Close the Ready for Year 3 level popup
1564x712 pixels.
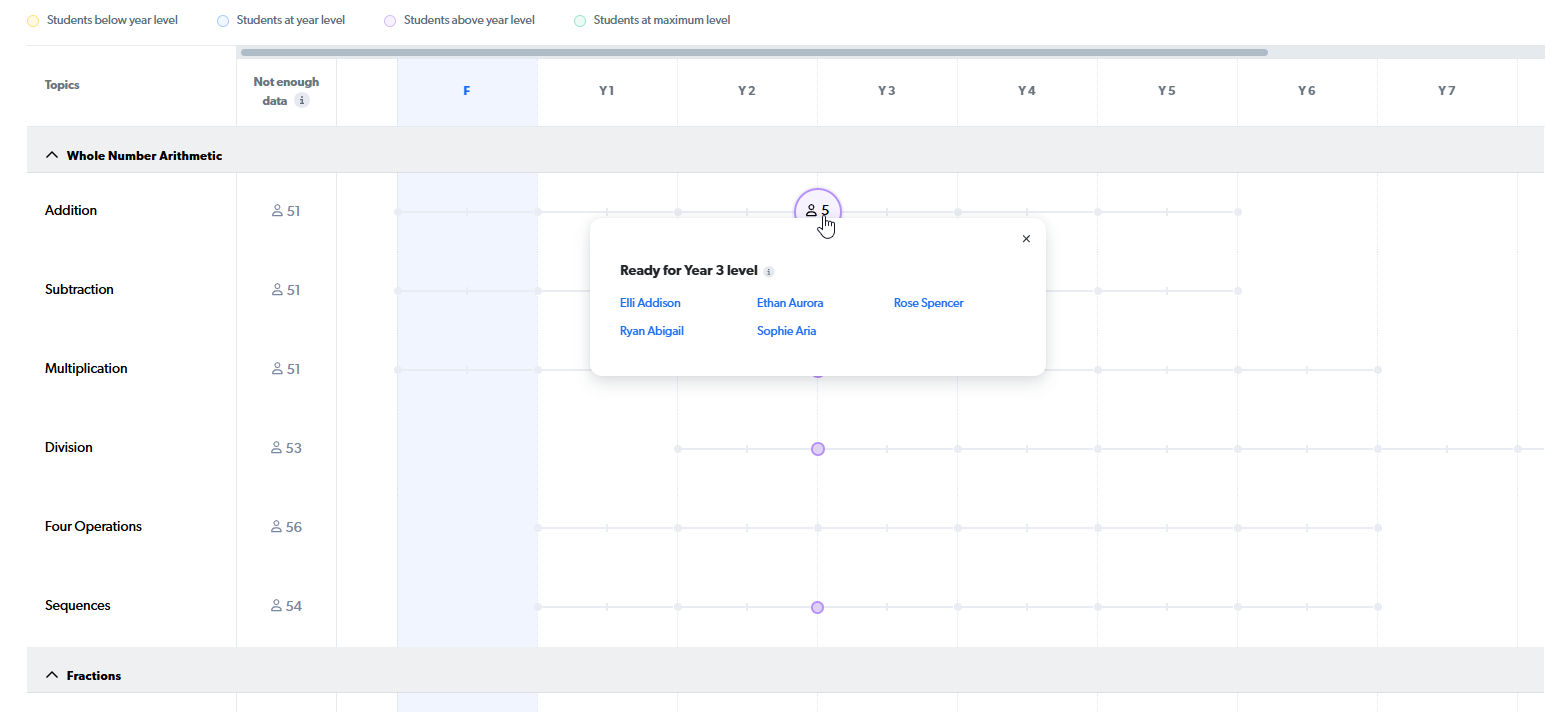pos(1026,239)
